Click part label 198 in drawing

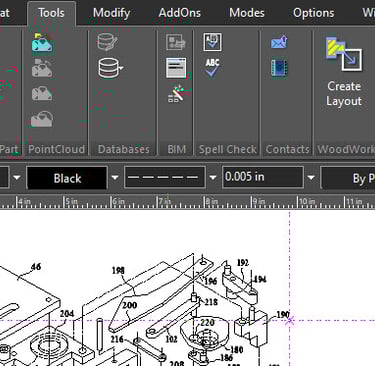point(118,270)
